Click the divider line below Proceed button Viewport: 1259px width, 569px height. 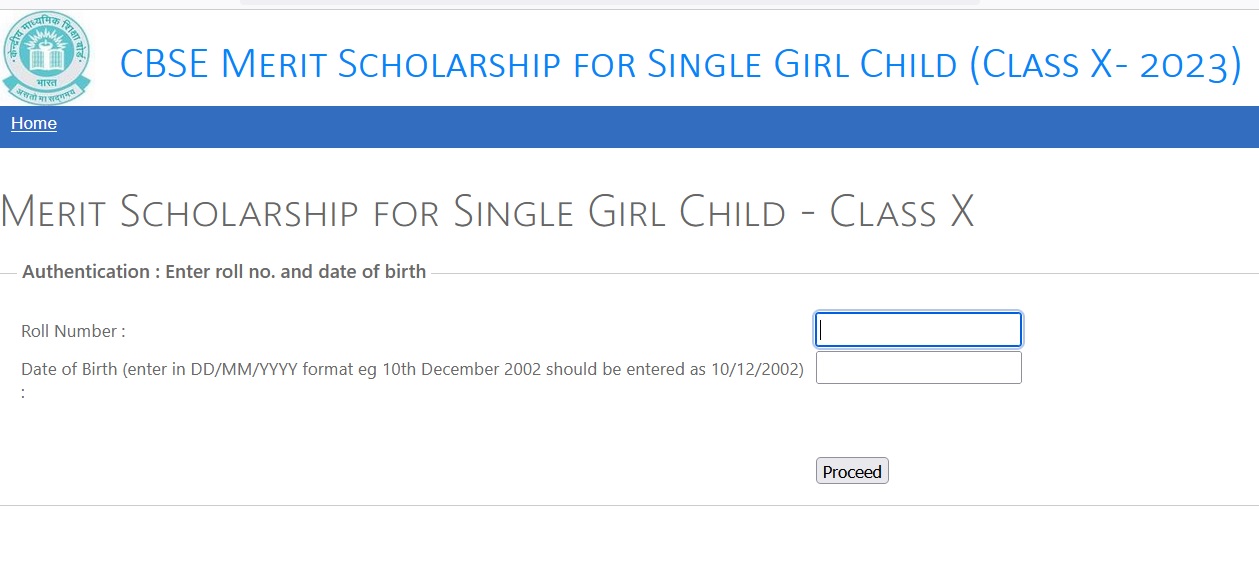[x=629, y=505]
